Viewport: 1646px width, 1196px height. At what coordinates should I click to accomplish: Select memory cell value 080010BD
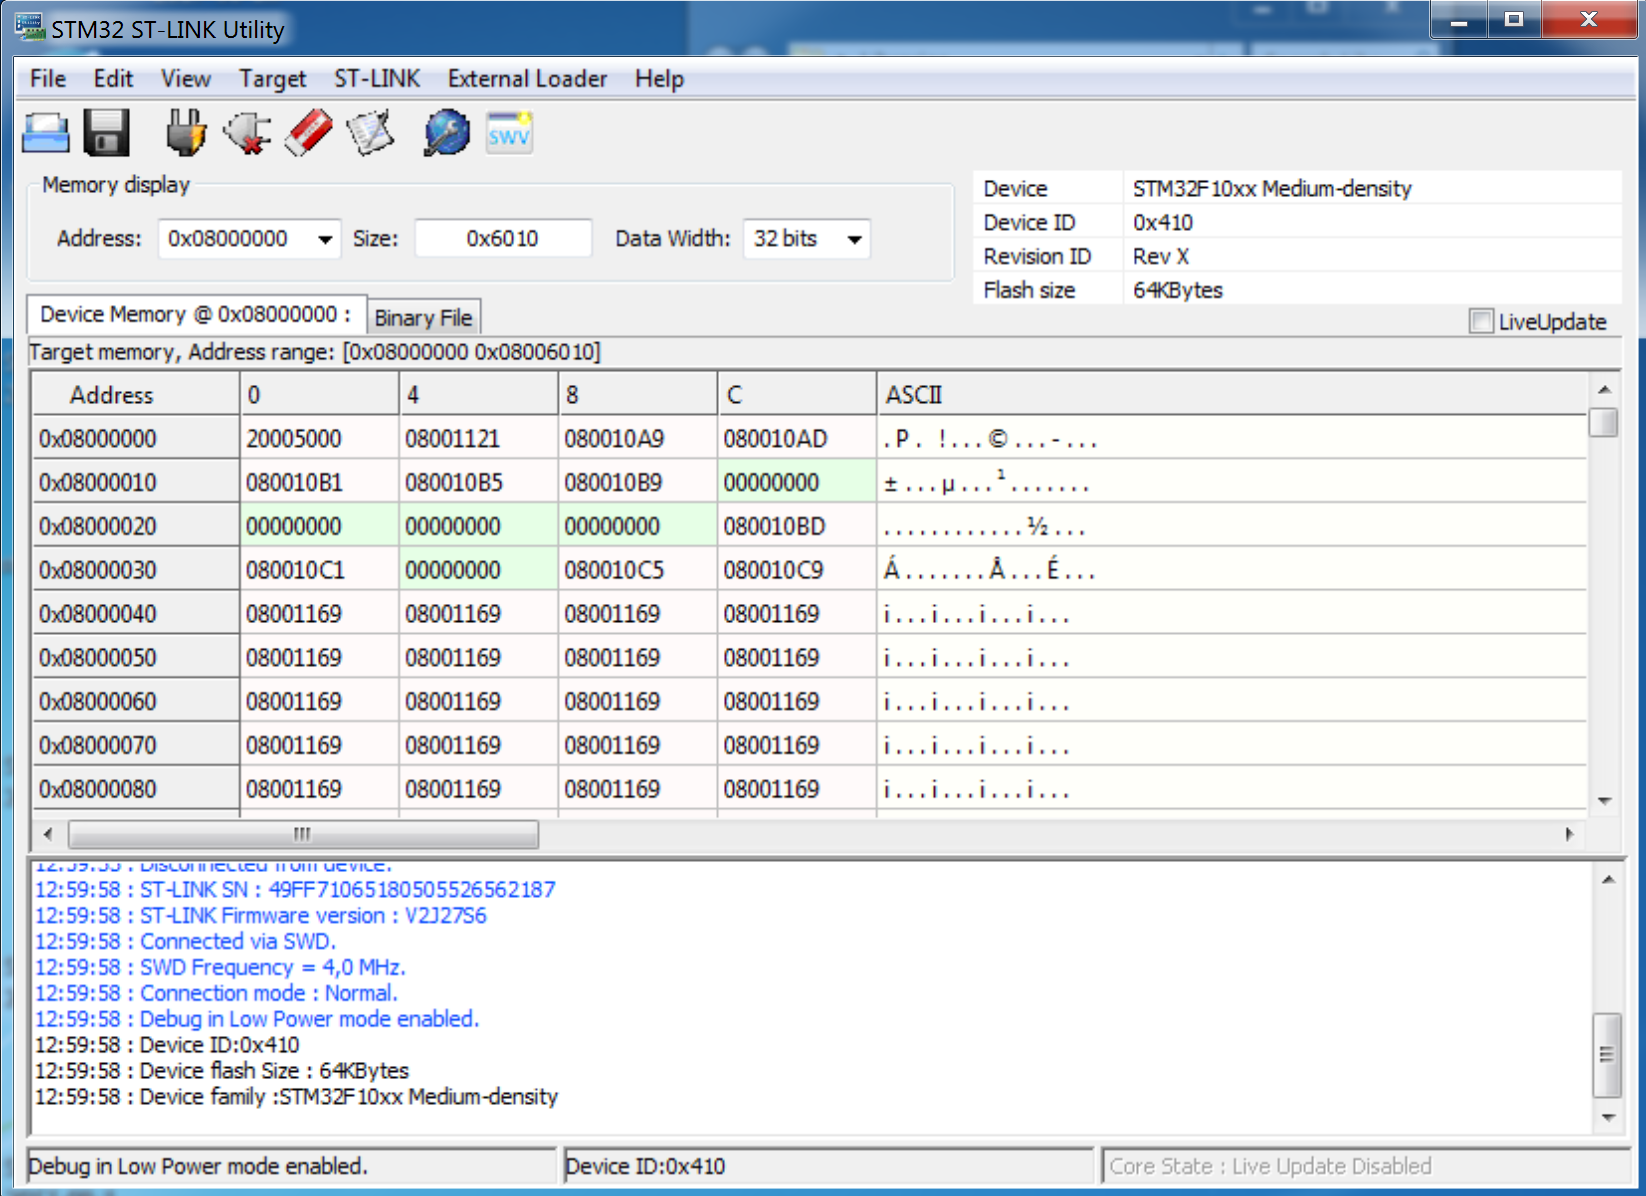click(x=797, y=527)
